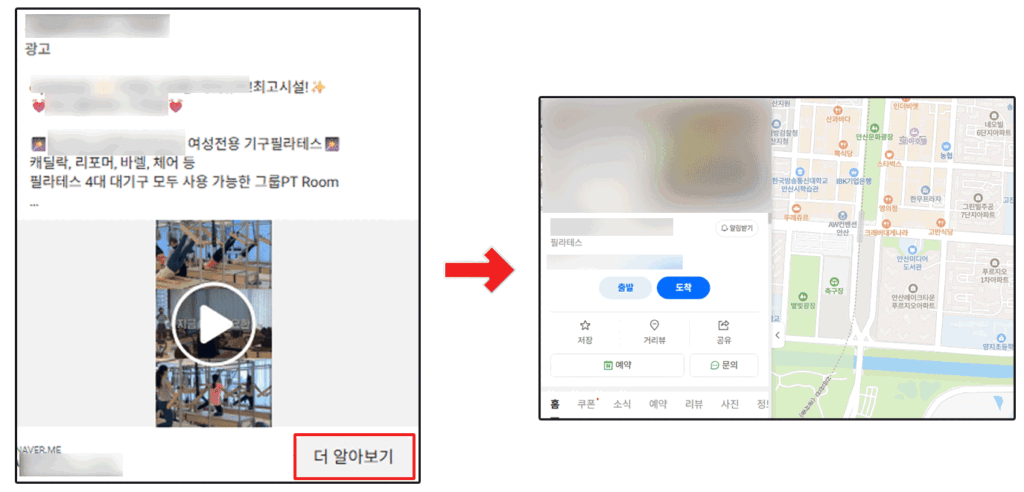Set as departure with 출발 button
This screenshot has width=1024, height=492.
click(x=625, y=287)
